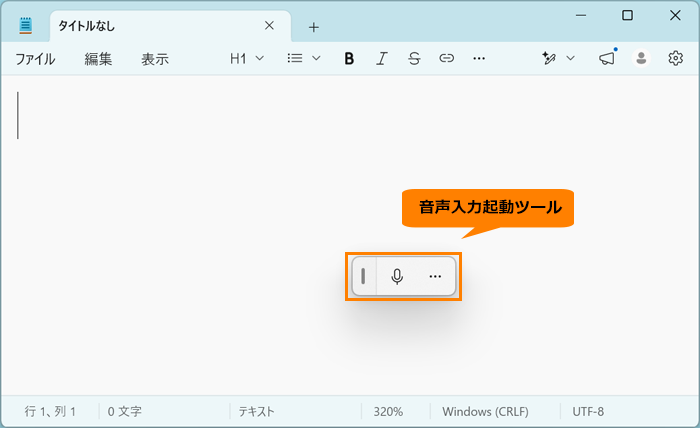
Task: Click into the text editing area
Action: click(350, 235)
